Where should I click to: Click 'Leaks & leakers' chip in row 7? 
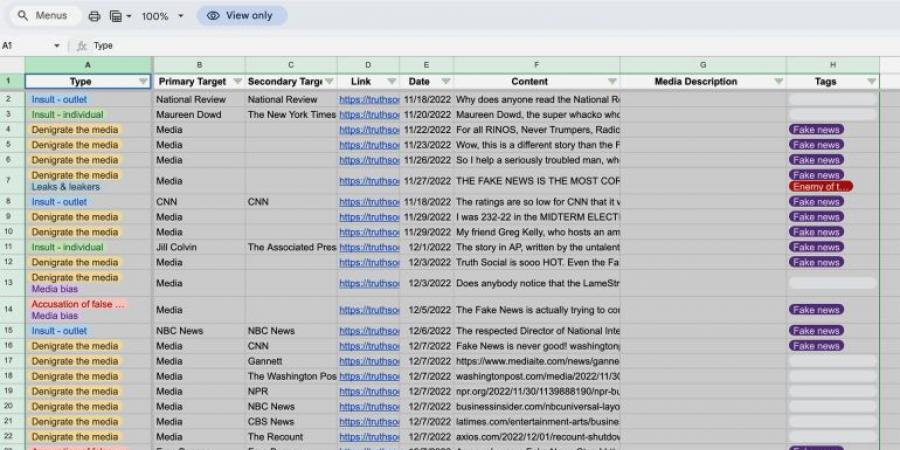click(x=65, y=187)
